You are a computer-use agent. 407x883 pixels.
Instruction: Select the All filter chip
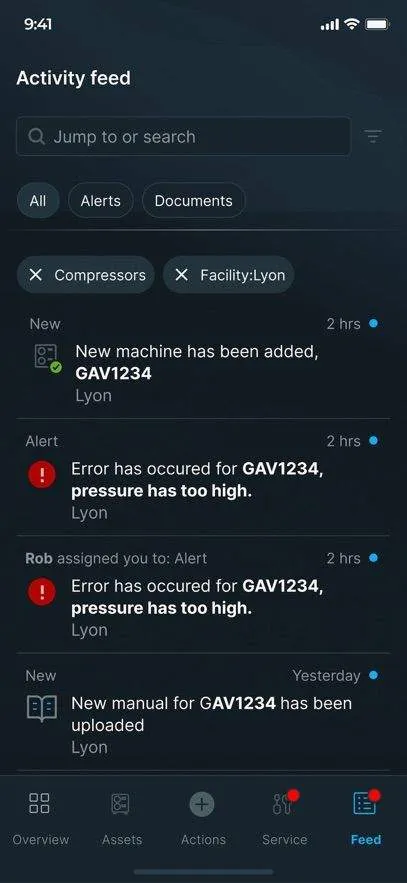(x=38, y=200)
